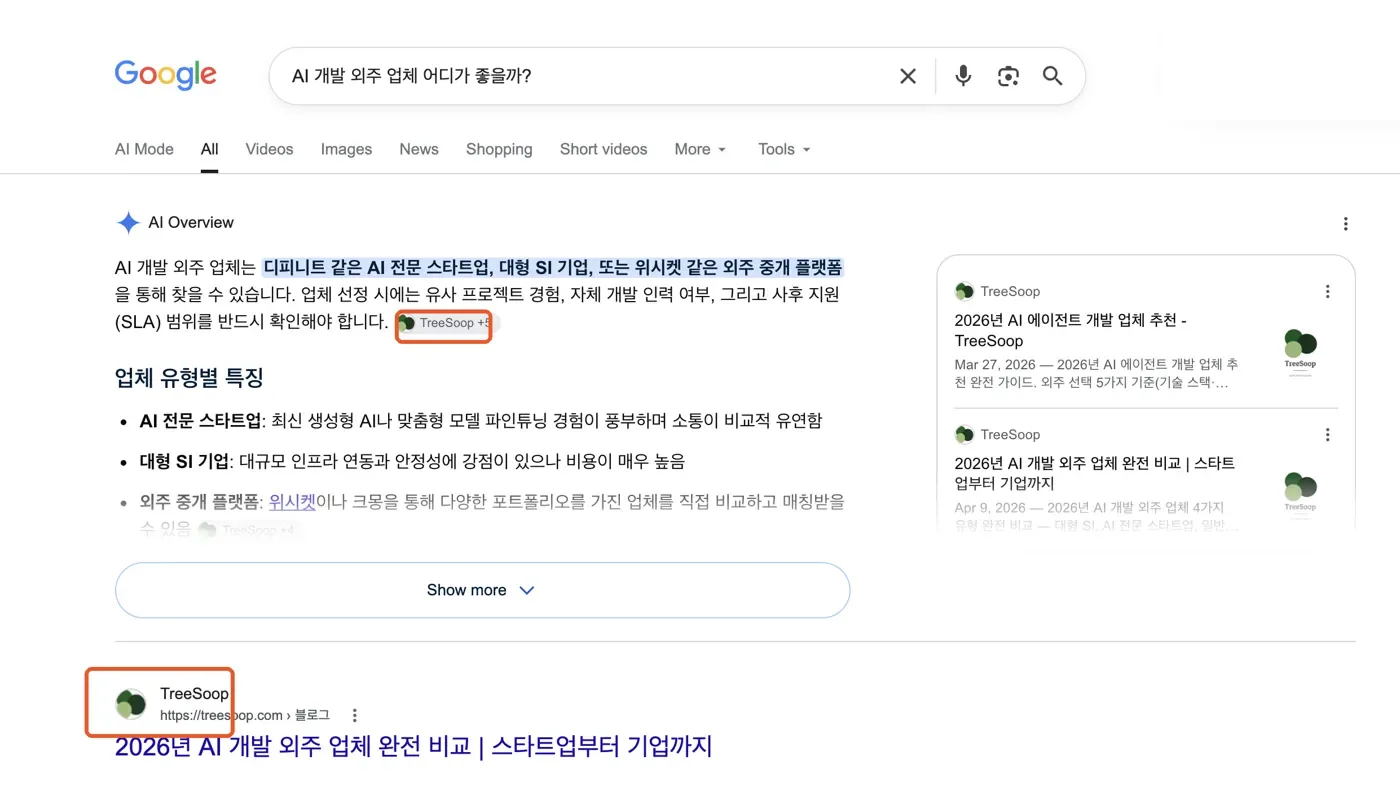Open the blue 2026년 AI 개발 외주 업체 완전 비교 result title

[413, 746]
